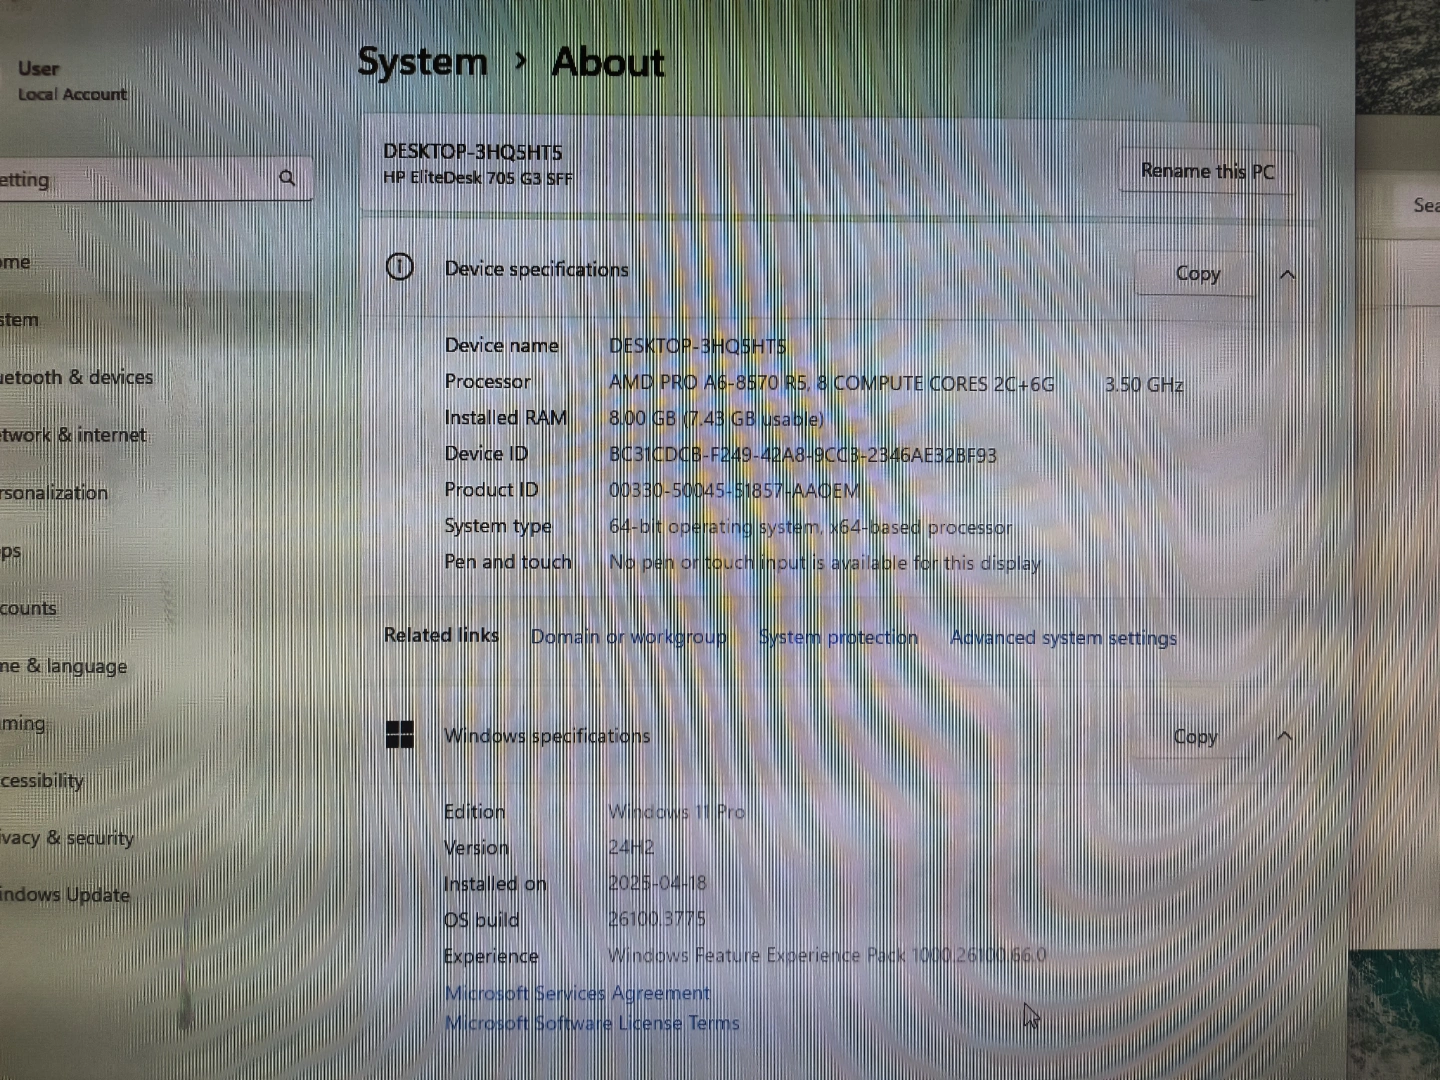Copy the Windows specifications

tap(1195, 737)
